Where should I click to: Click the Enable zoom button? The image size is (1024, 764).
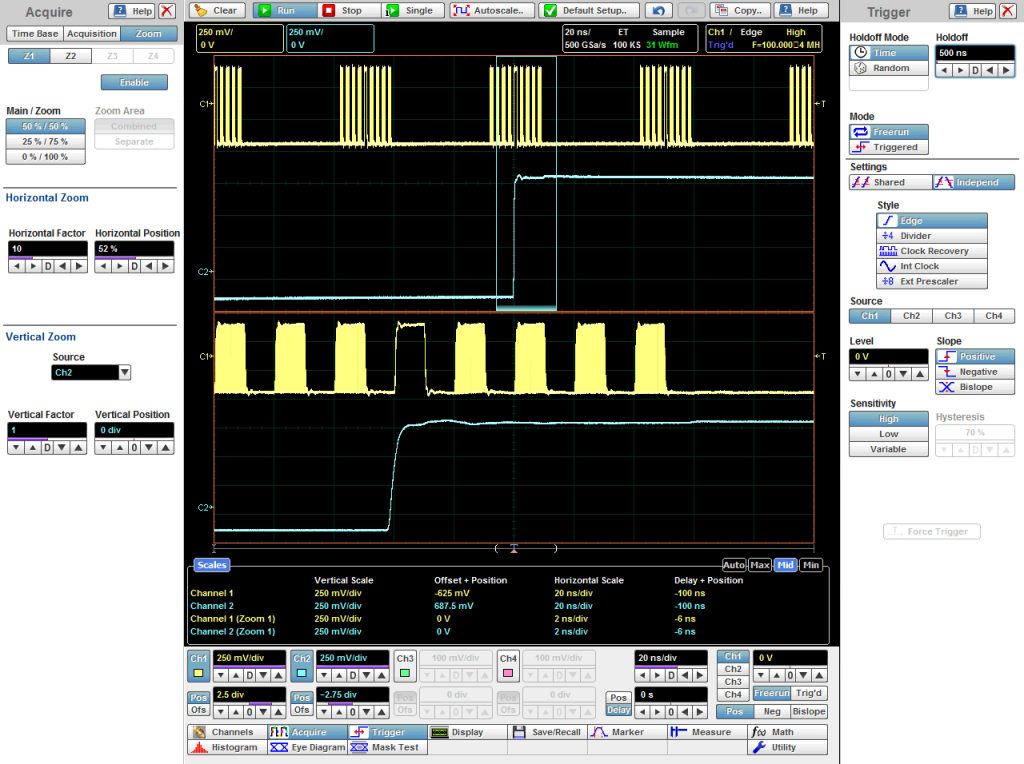(134, 82)
